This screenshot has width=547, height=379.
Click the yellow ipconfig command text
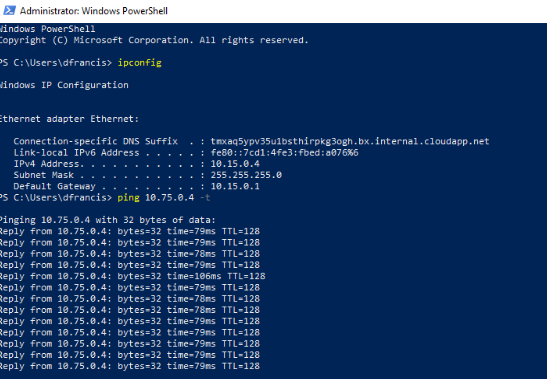pyautogui.click(x=140, y=63)
